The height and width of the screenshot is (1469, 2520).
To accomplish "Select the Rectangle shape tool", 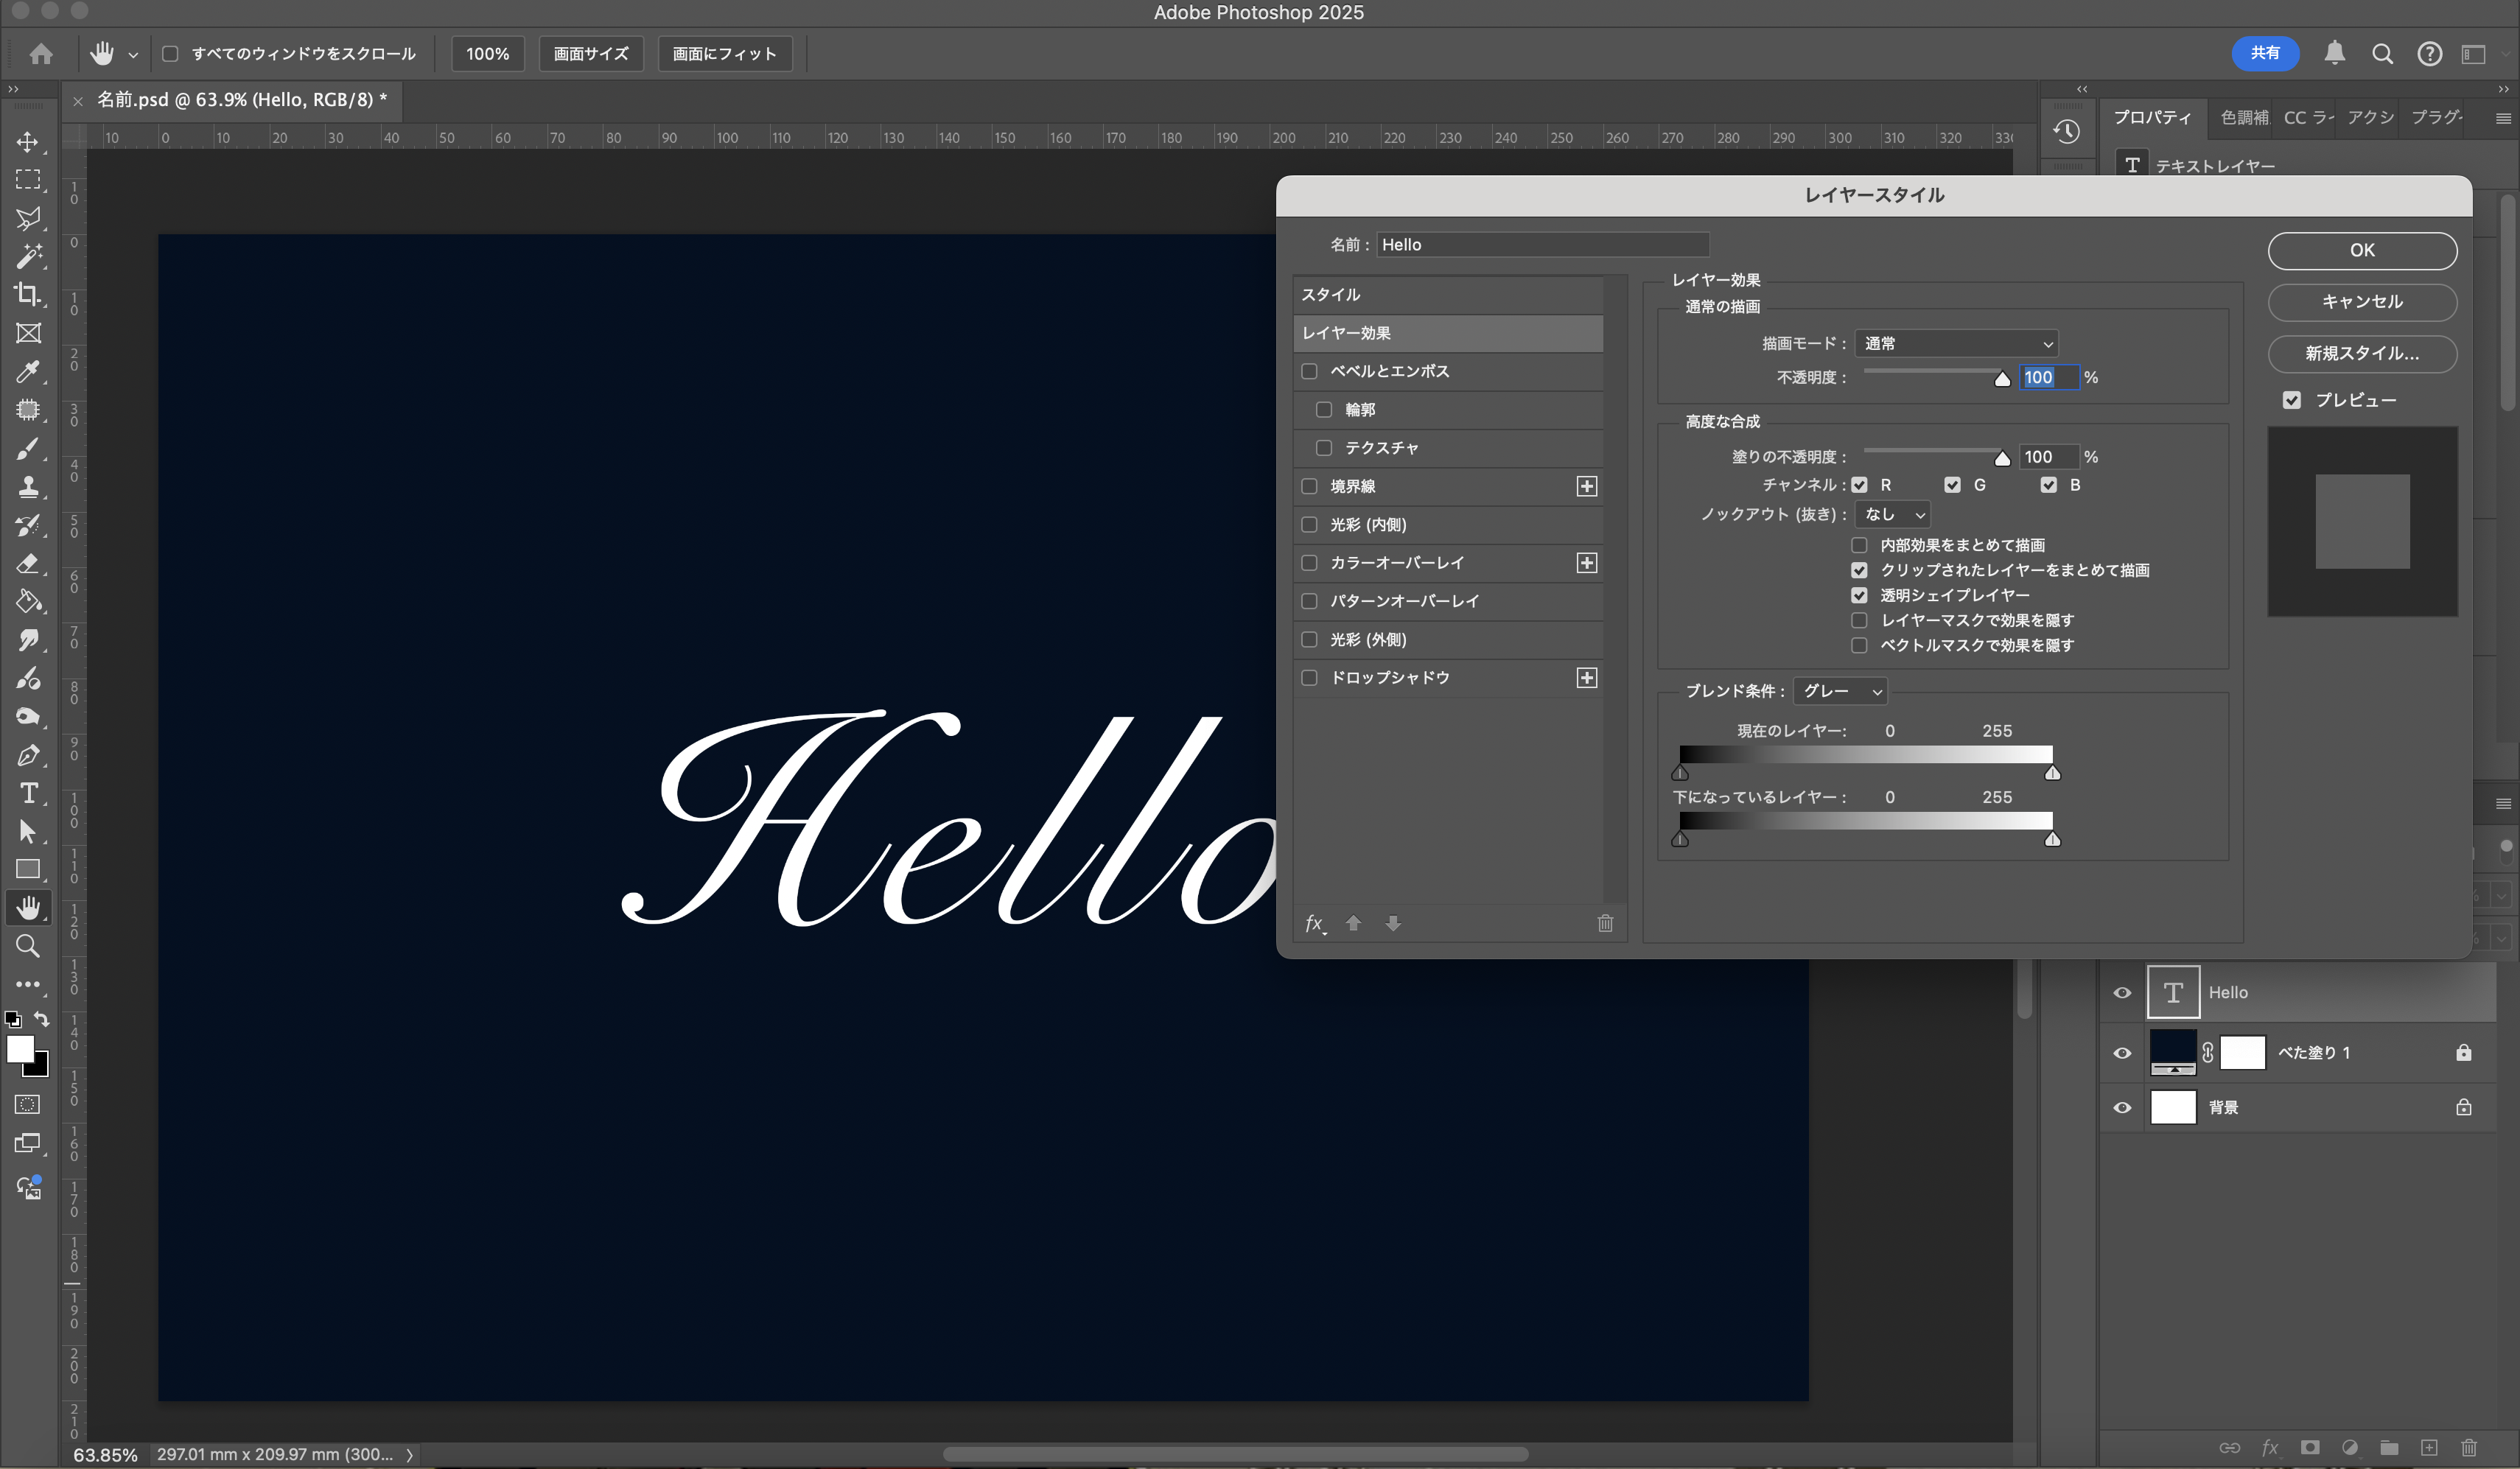I will pos(28,869).
